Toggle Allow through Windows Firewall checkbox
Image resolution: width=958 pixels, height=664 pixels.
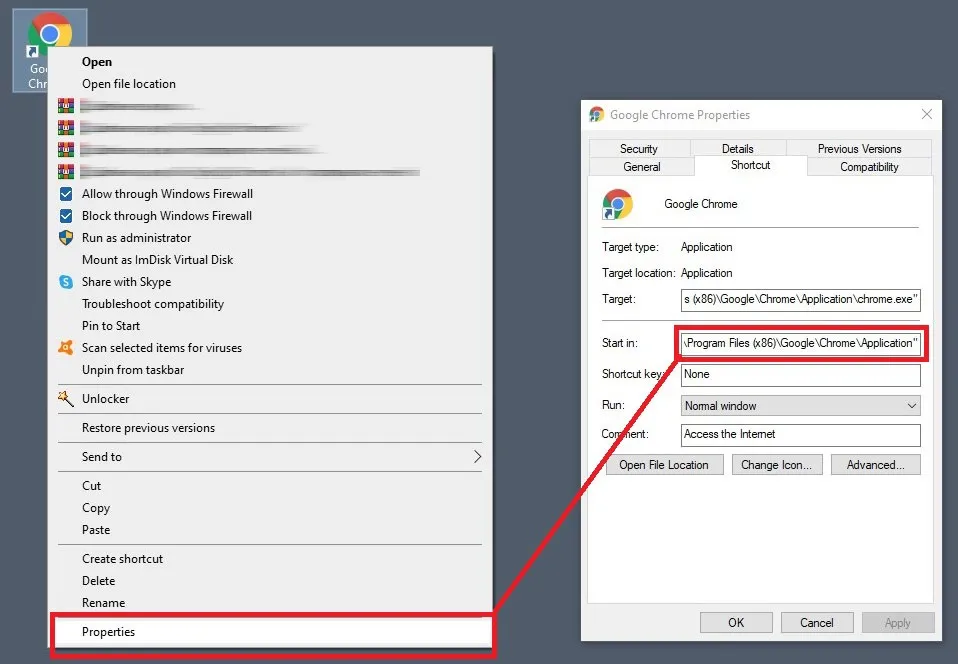(66, 194)
